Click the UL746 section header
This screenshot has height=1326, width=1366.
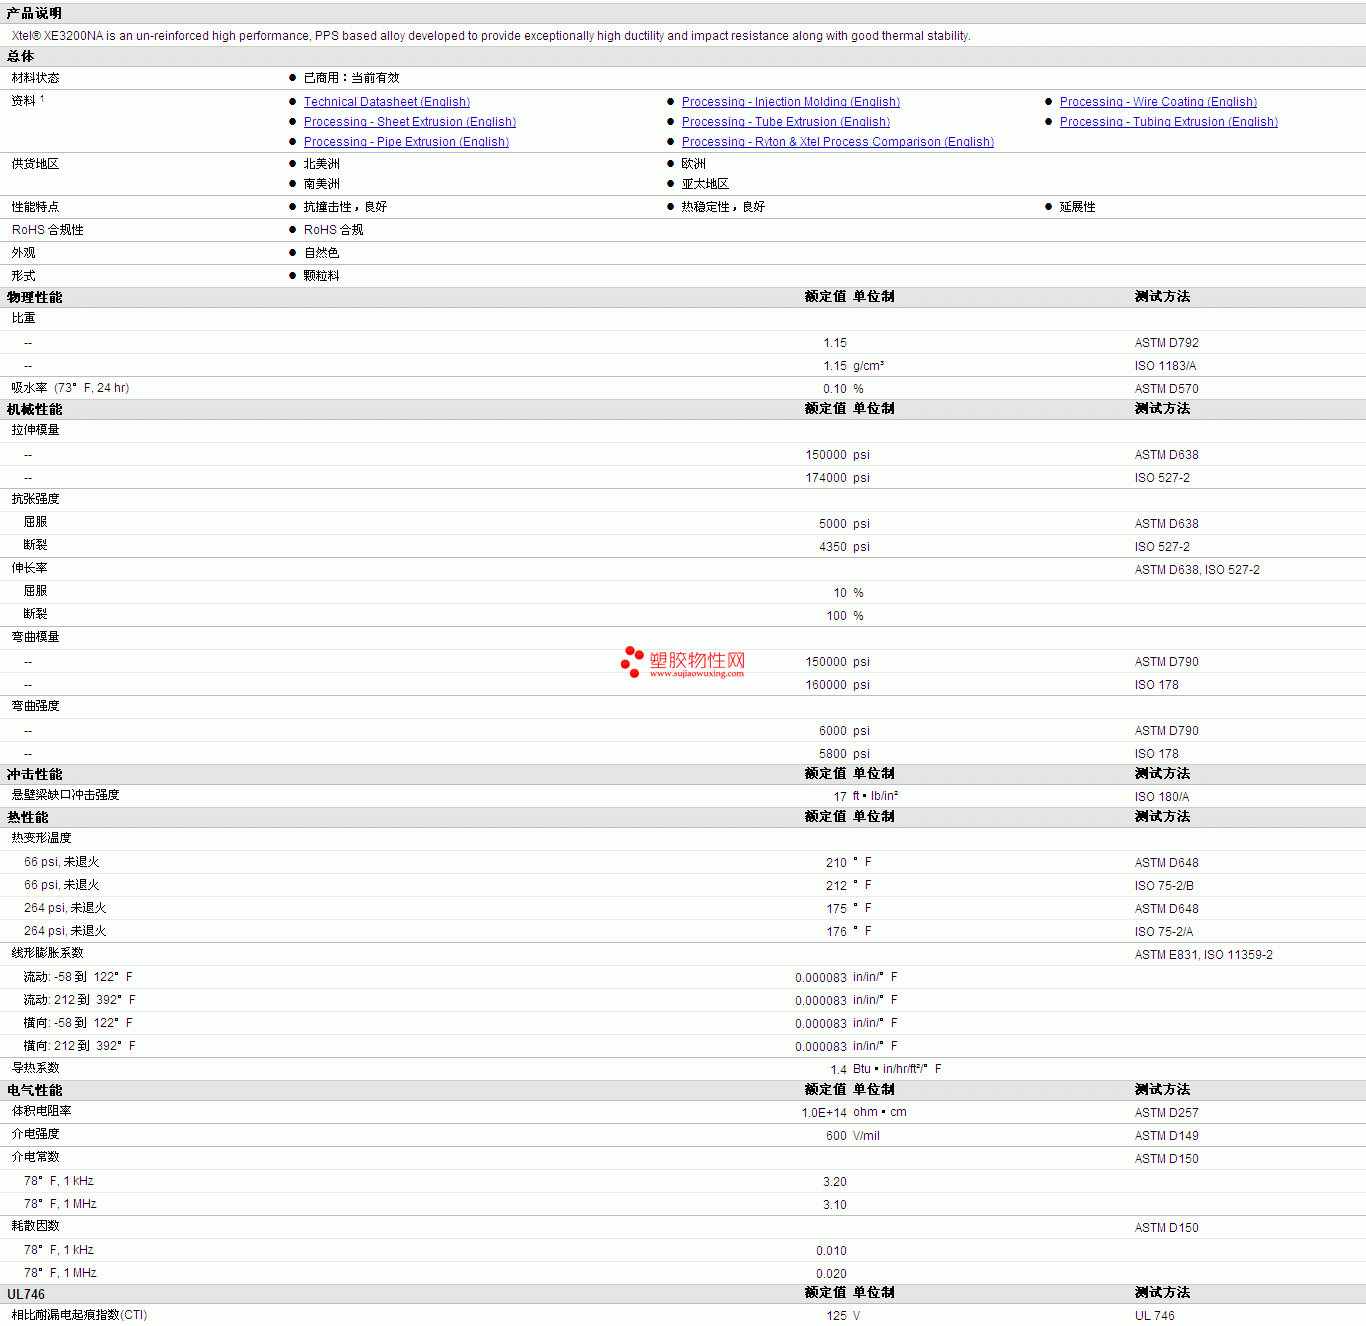pos(26,1294)
